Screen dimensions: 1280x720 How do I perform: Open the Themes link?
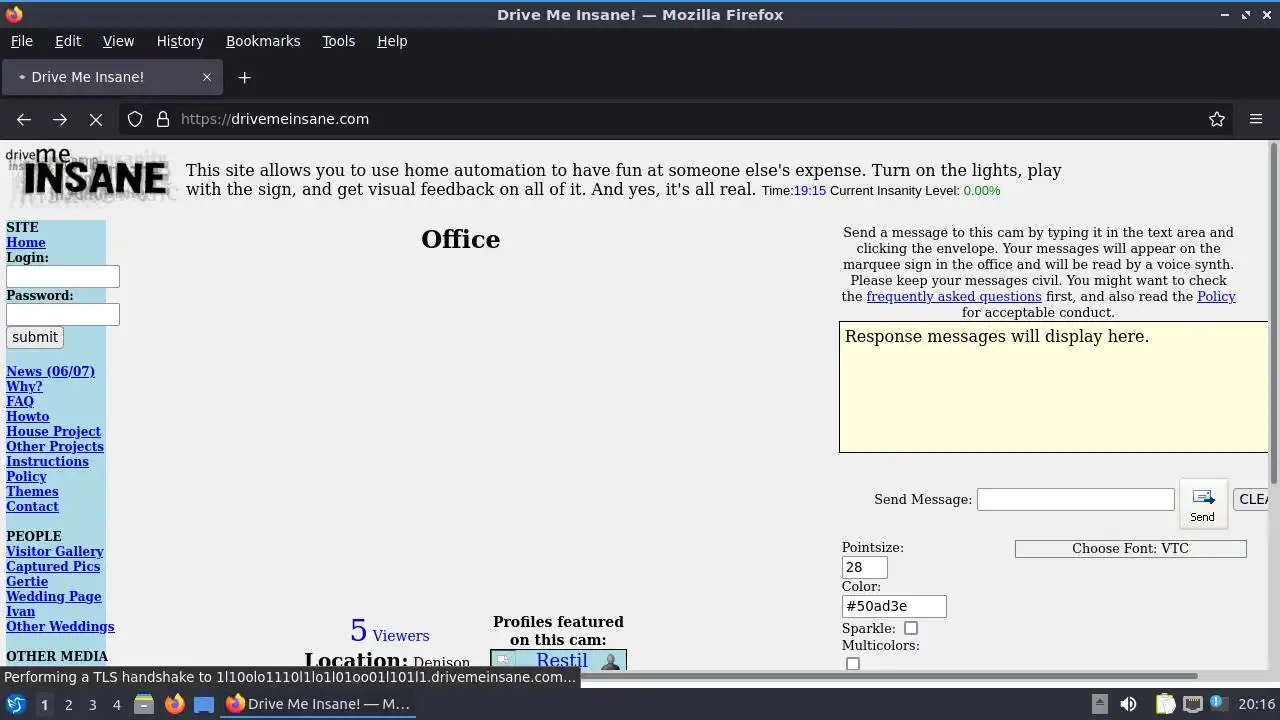pyautogui.click(x=32, y=491)
